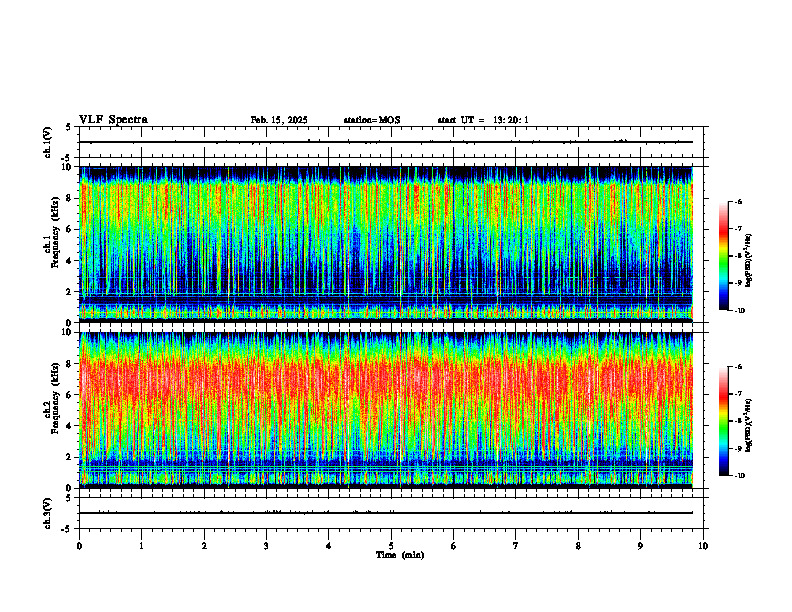Click the date text "Feb. 15, 2025"

[279, 120]
